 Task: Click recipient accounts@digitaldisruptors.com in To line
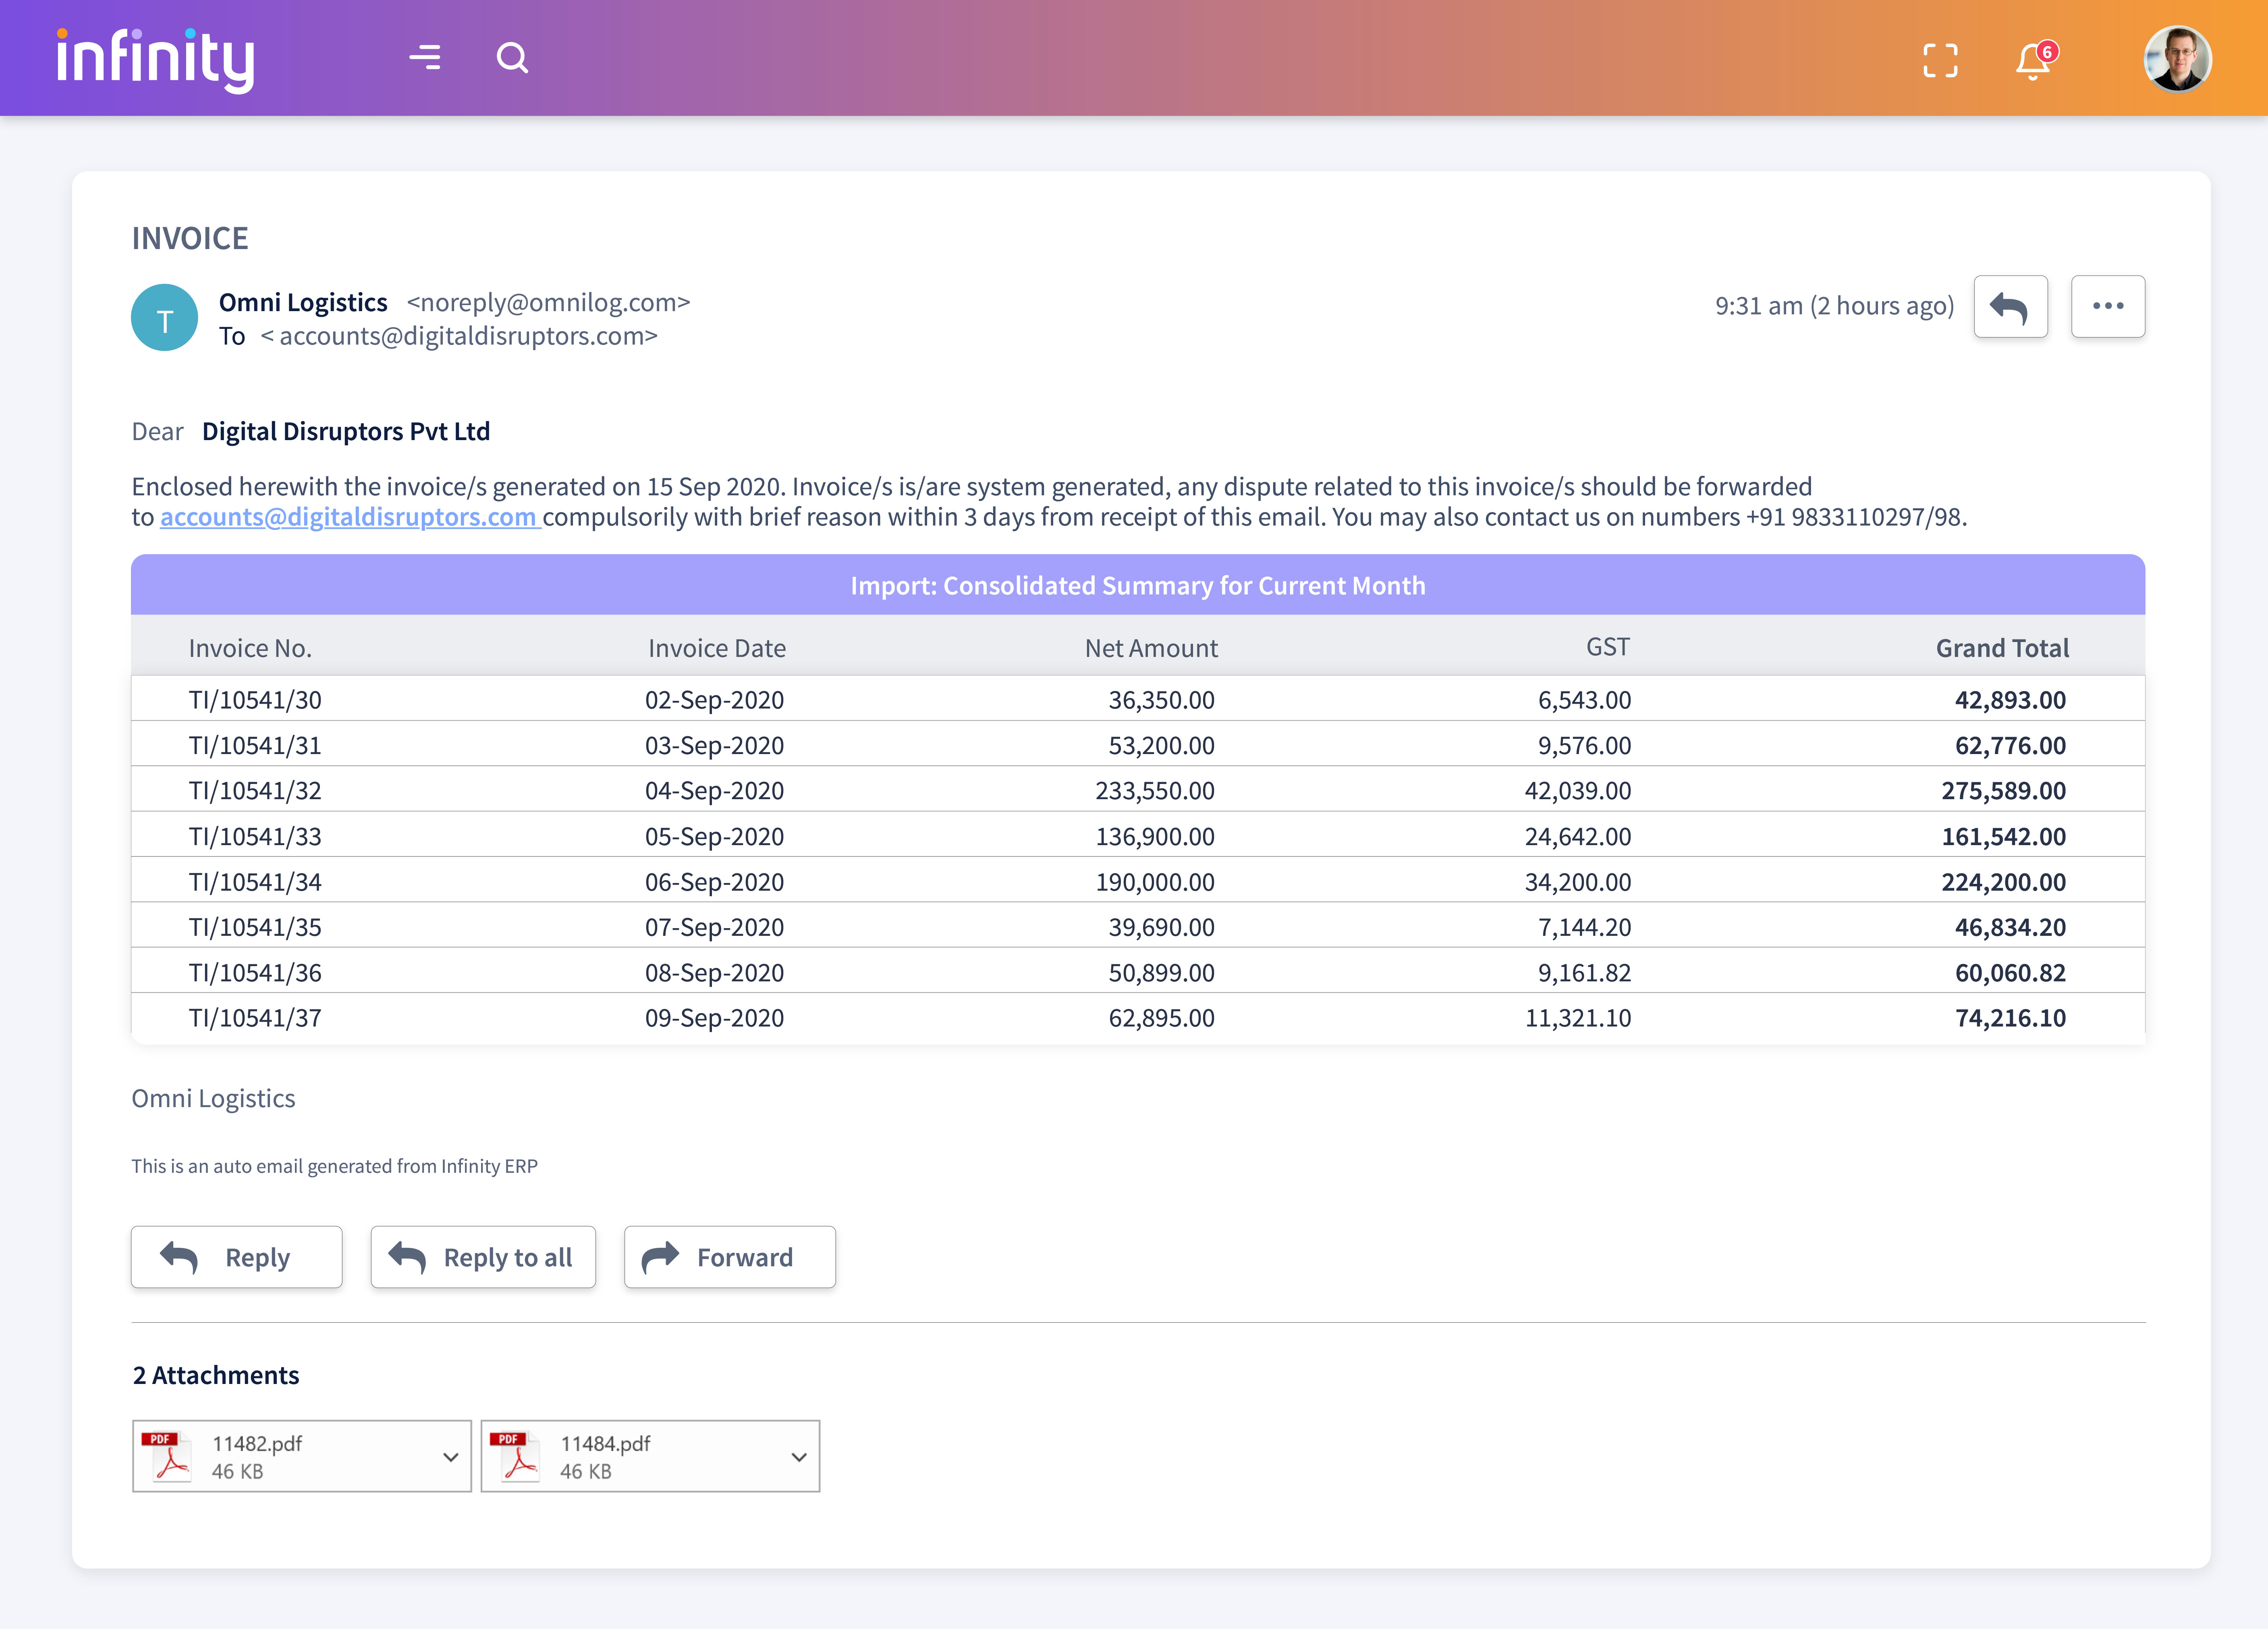[459, 336]
